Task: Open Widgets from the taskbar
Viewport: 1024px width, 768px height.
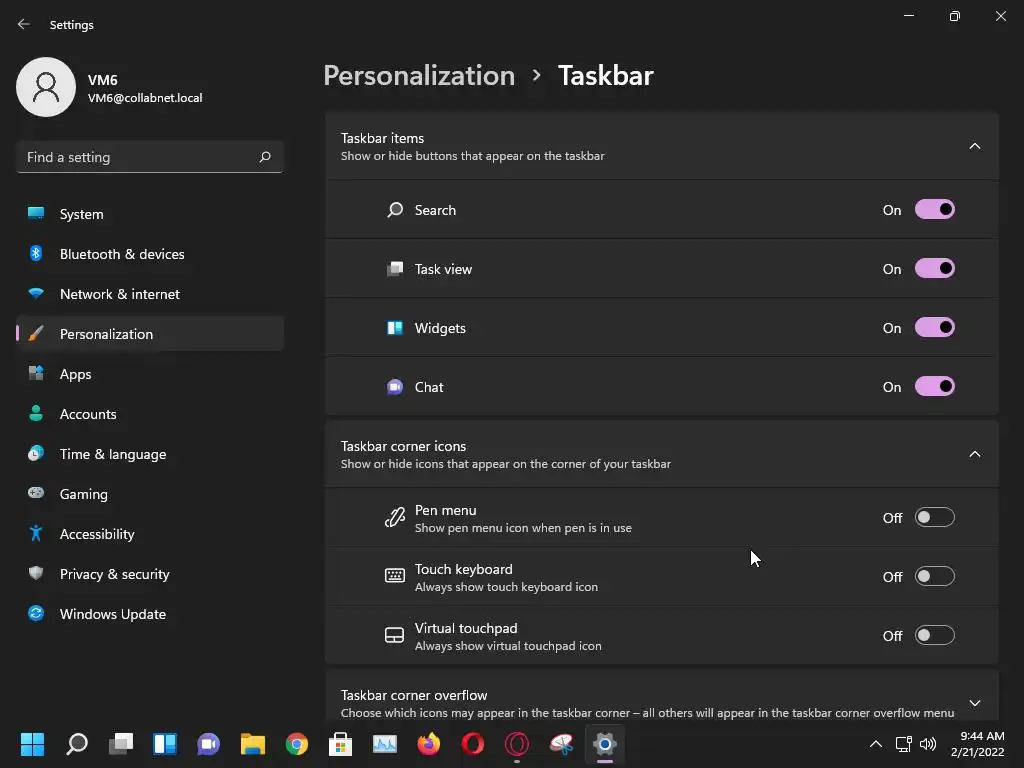Action: (x=165, y=744)
